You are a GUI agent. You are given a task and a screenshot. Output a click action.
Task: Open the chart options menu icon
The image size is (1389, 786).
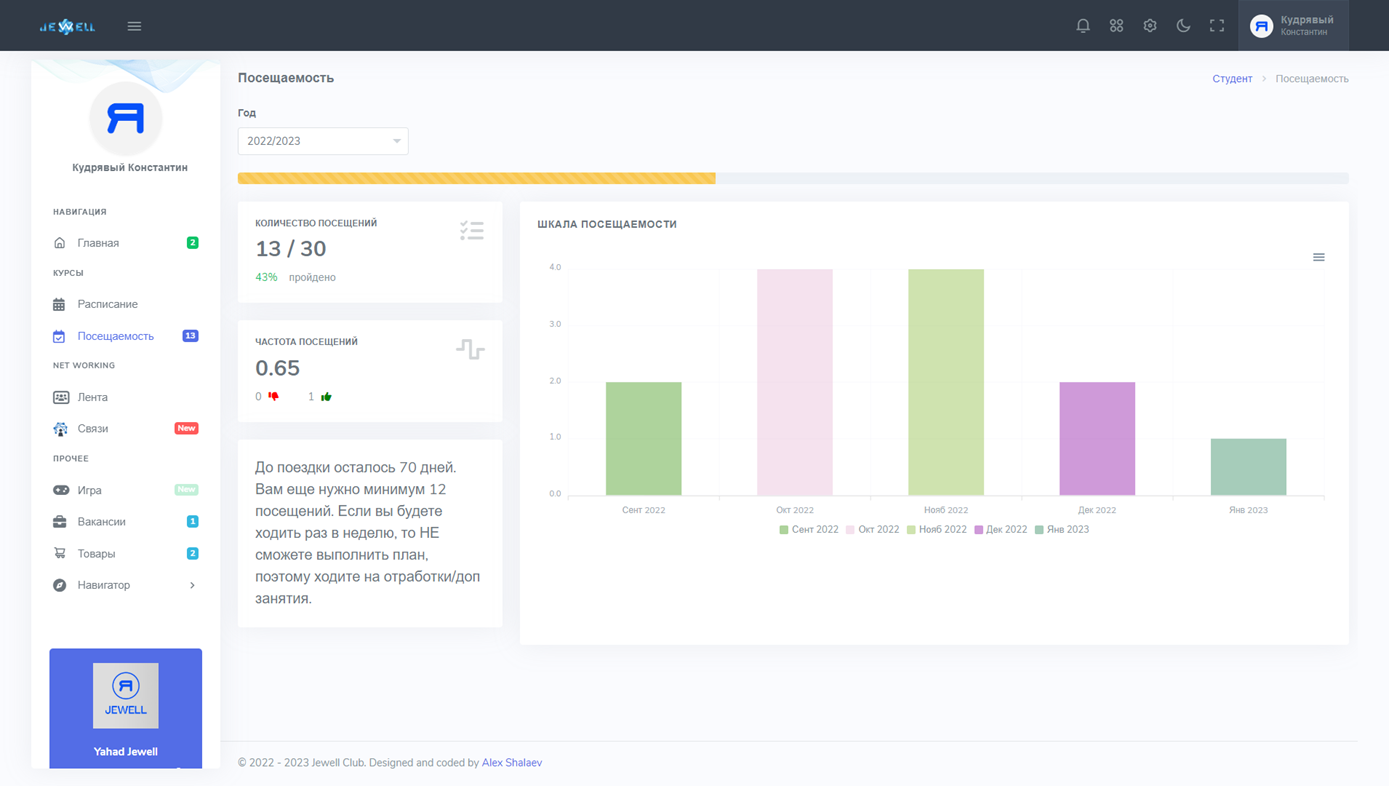[1318, 258]
